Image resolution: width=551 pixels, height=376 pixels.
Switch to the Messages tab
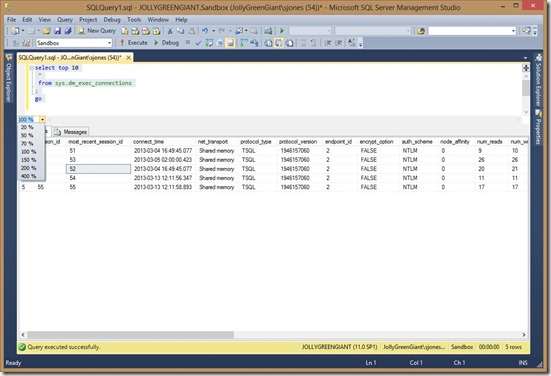pyautogui.click(x=71, y=132)
